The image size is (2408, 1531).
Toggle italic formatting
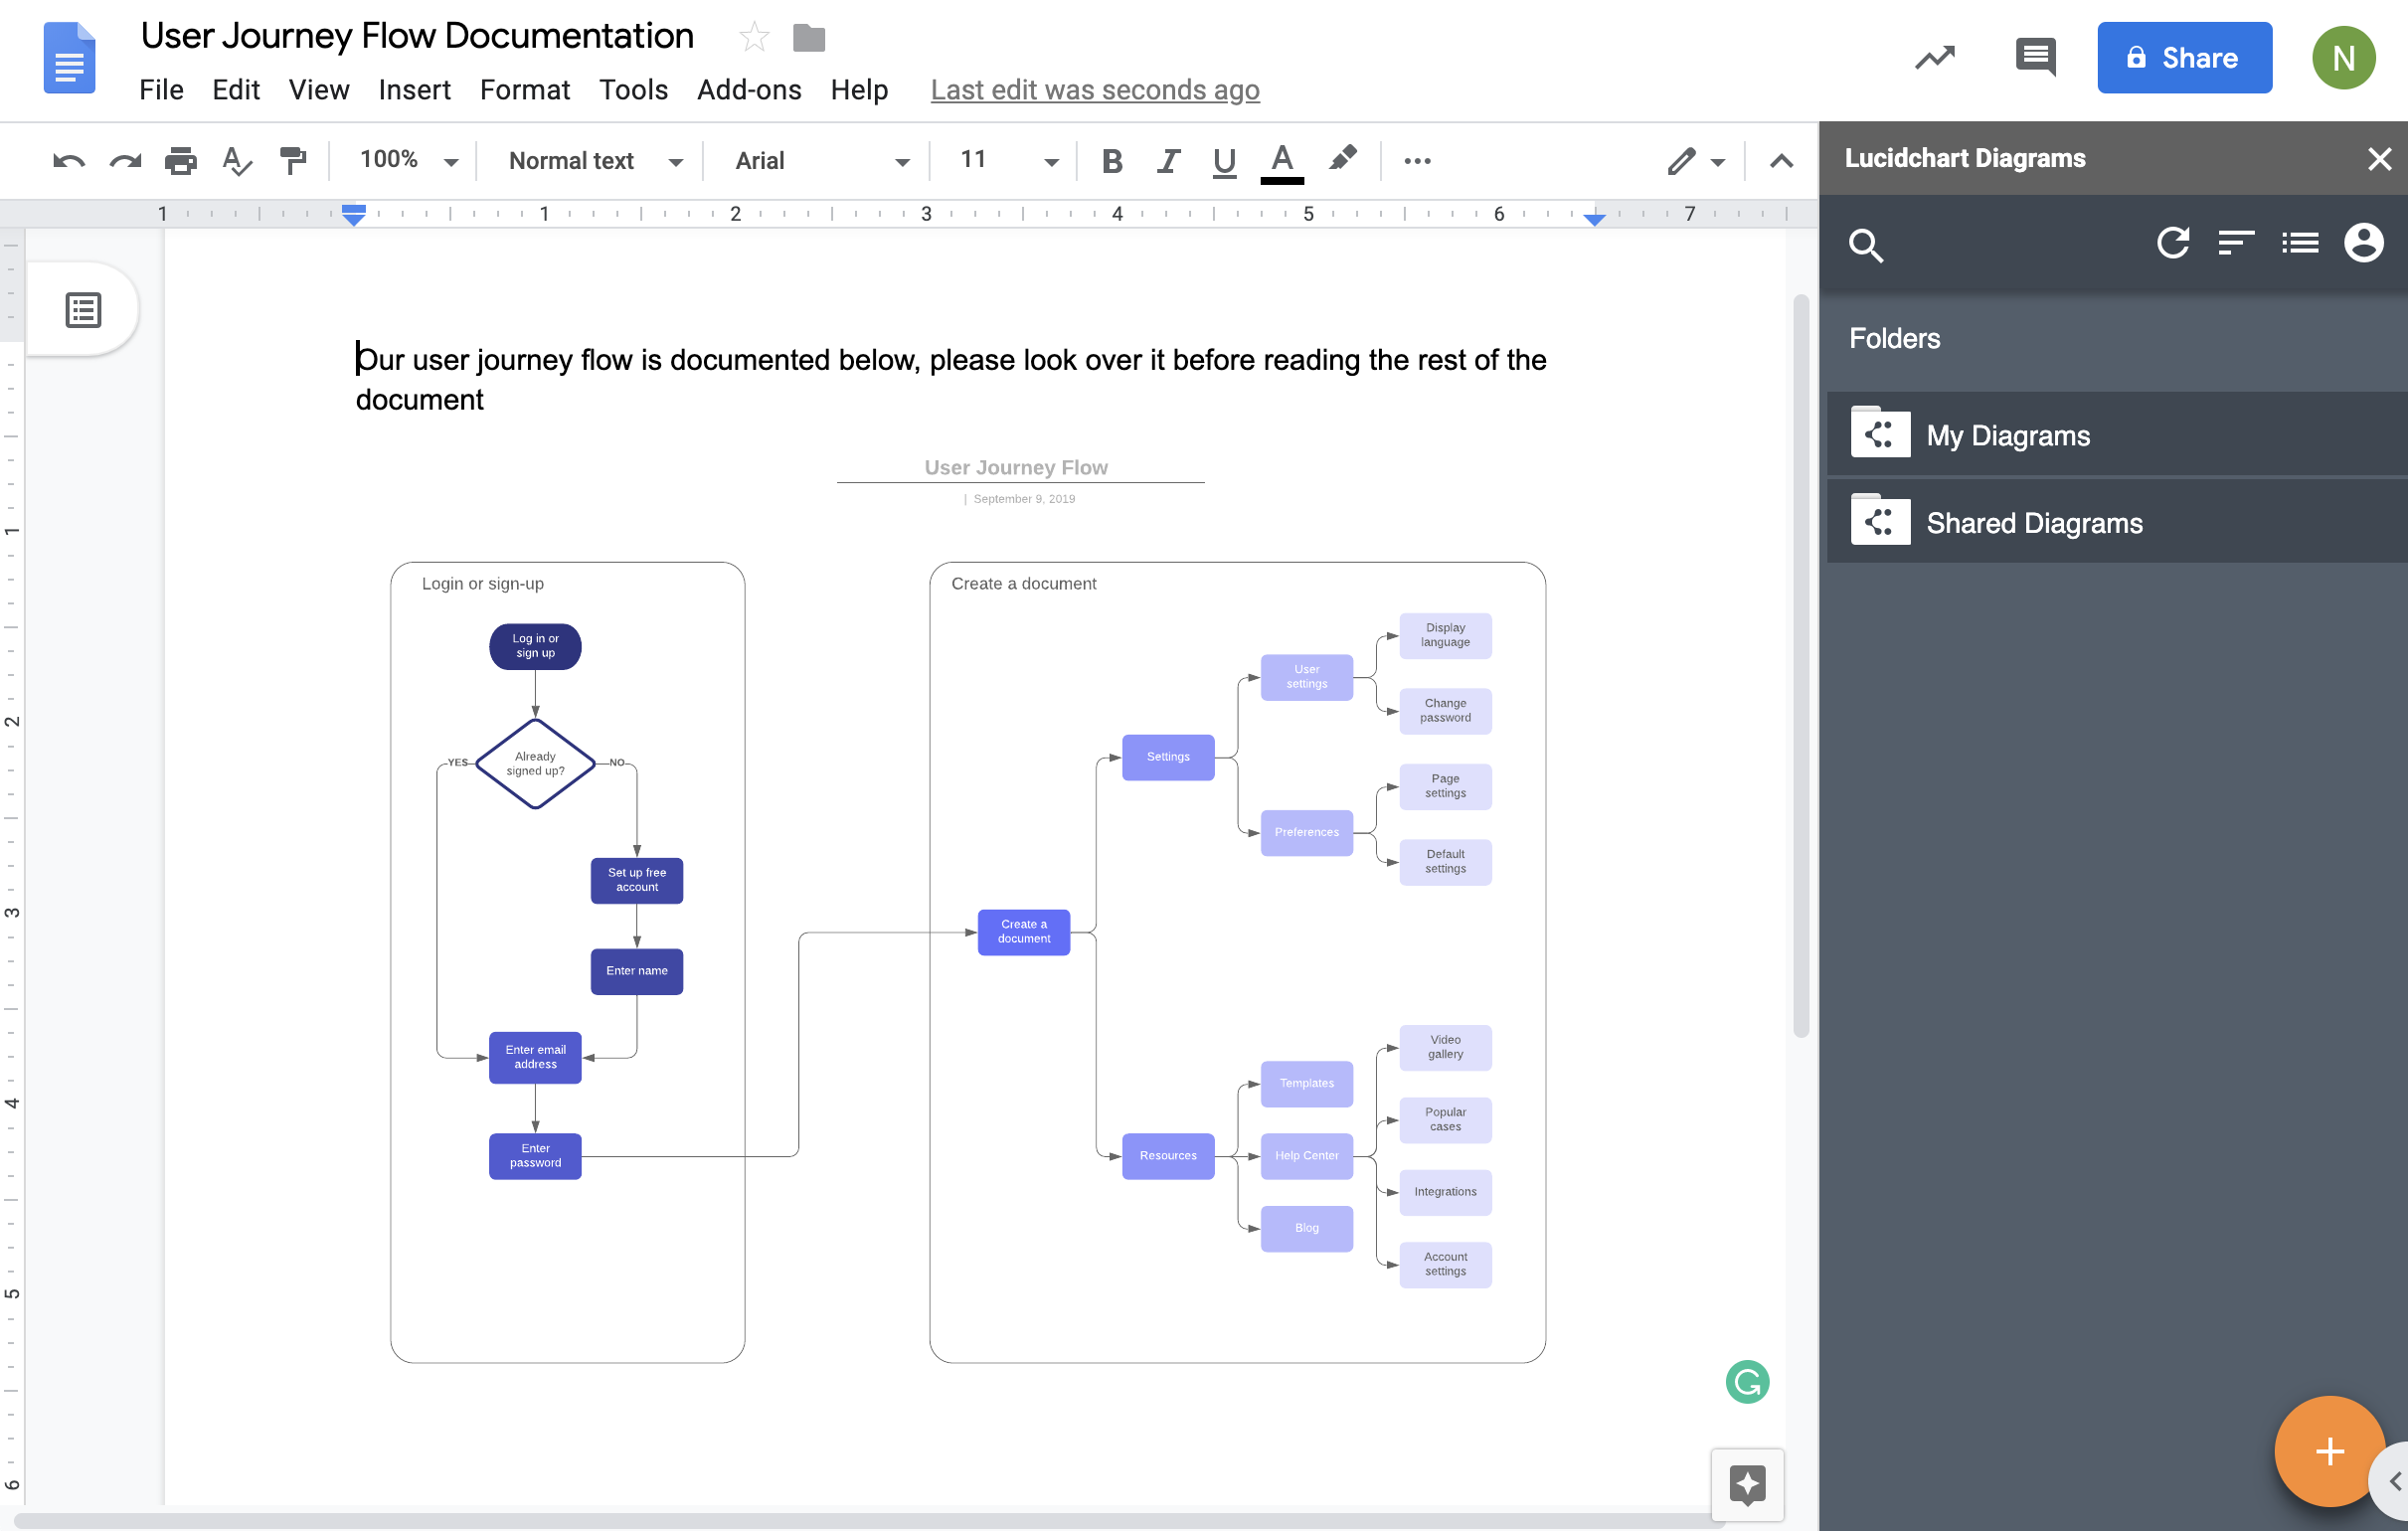click(x=1167, y=160)
